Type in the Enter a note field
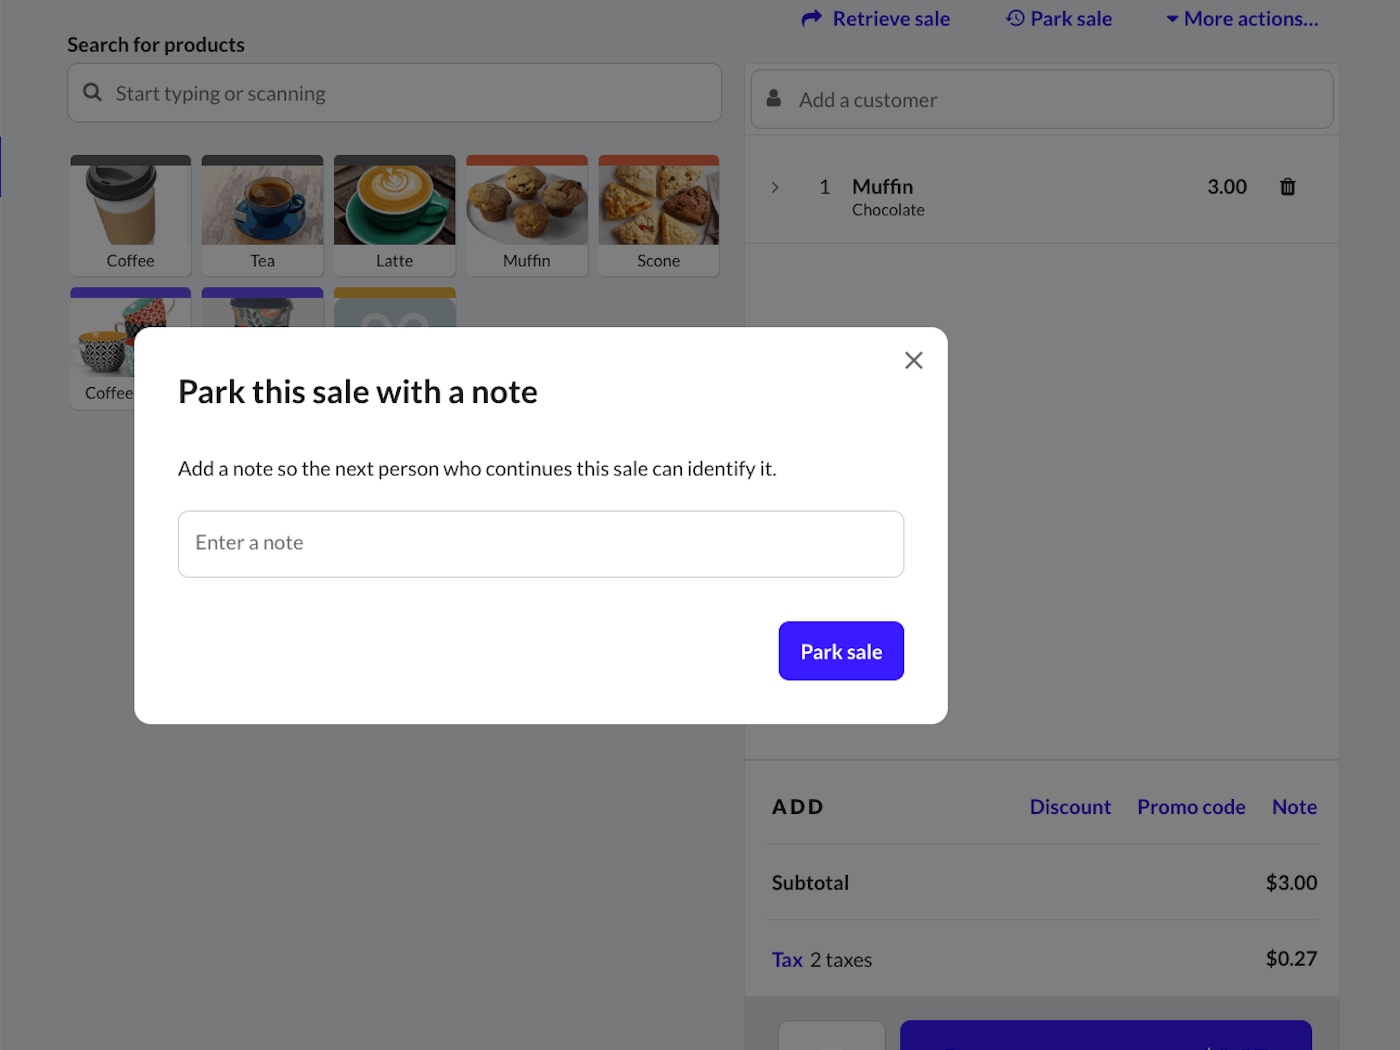 pyautogui.click(x=540, y=544)
